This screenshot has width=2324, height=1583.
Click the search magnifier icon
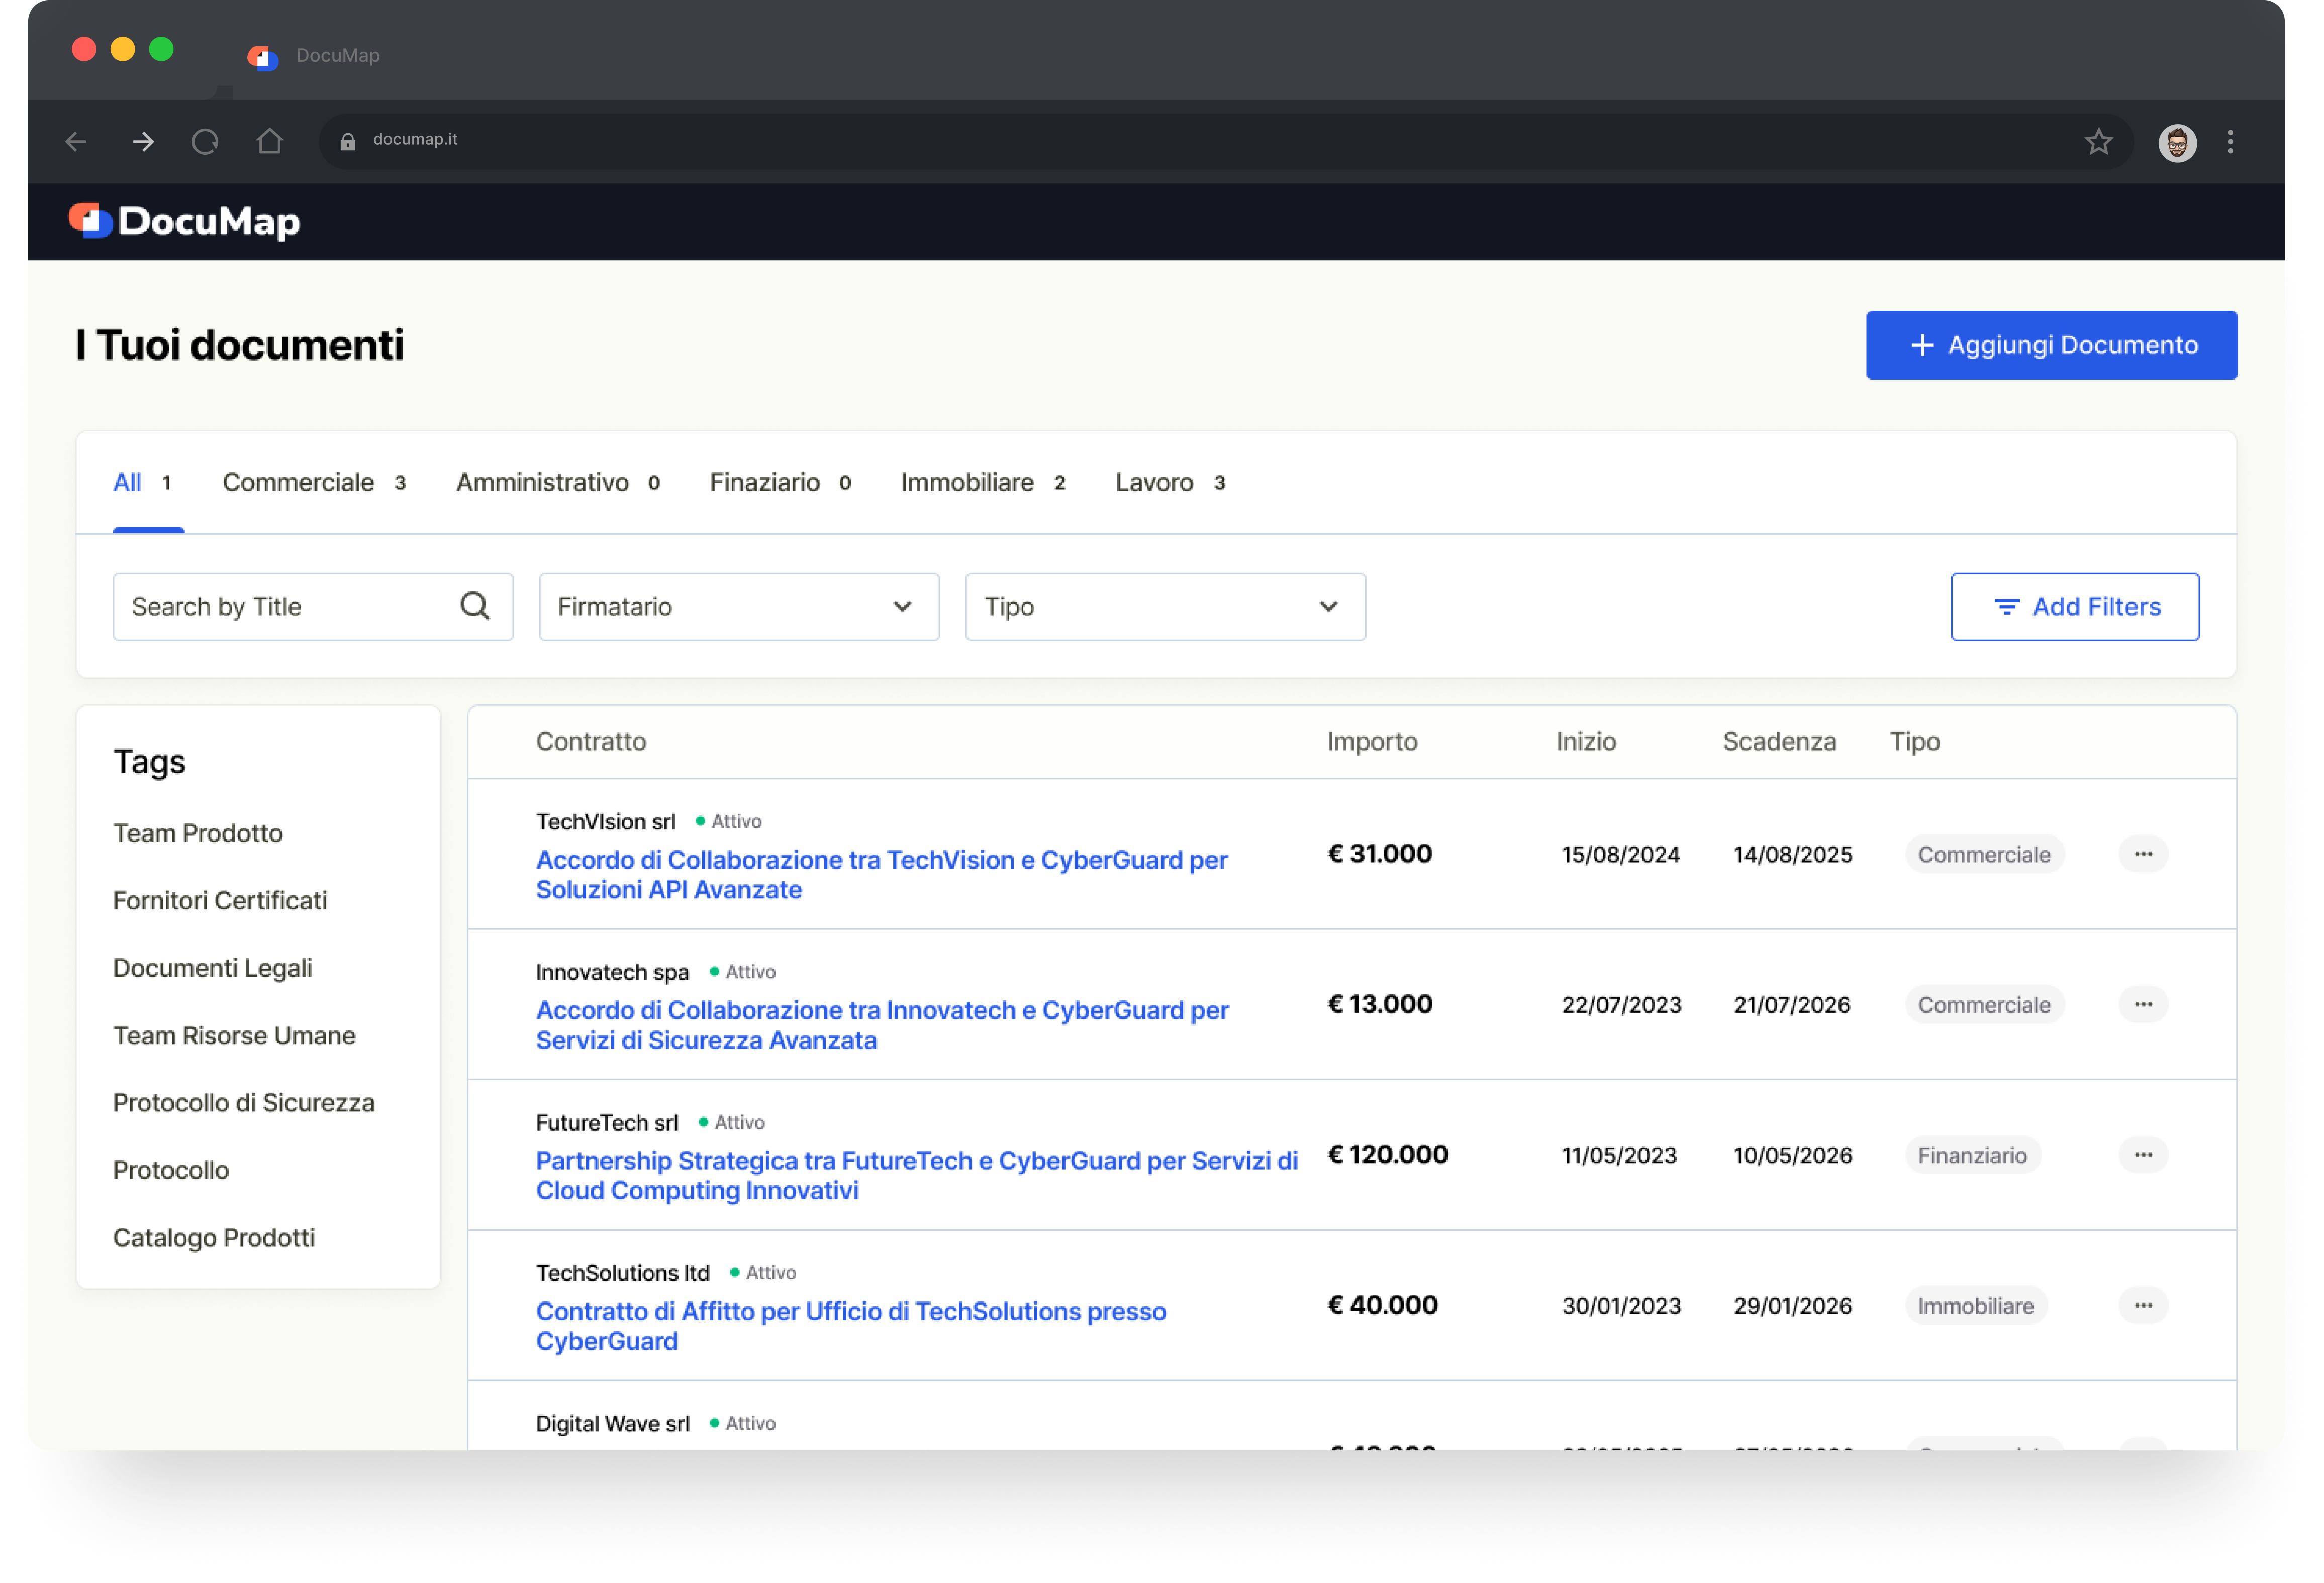(x=475, y=606)
